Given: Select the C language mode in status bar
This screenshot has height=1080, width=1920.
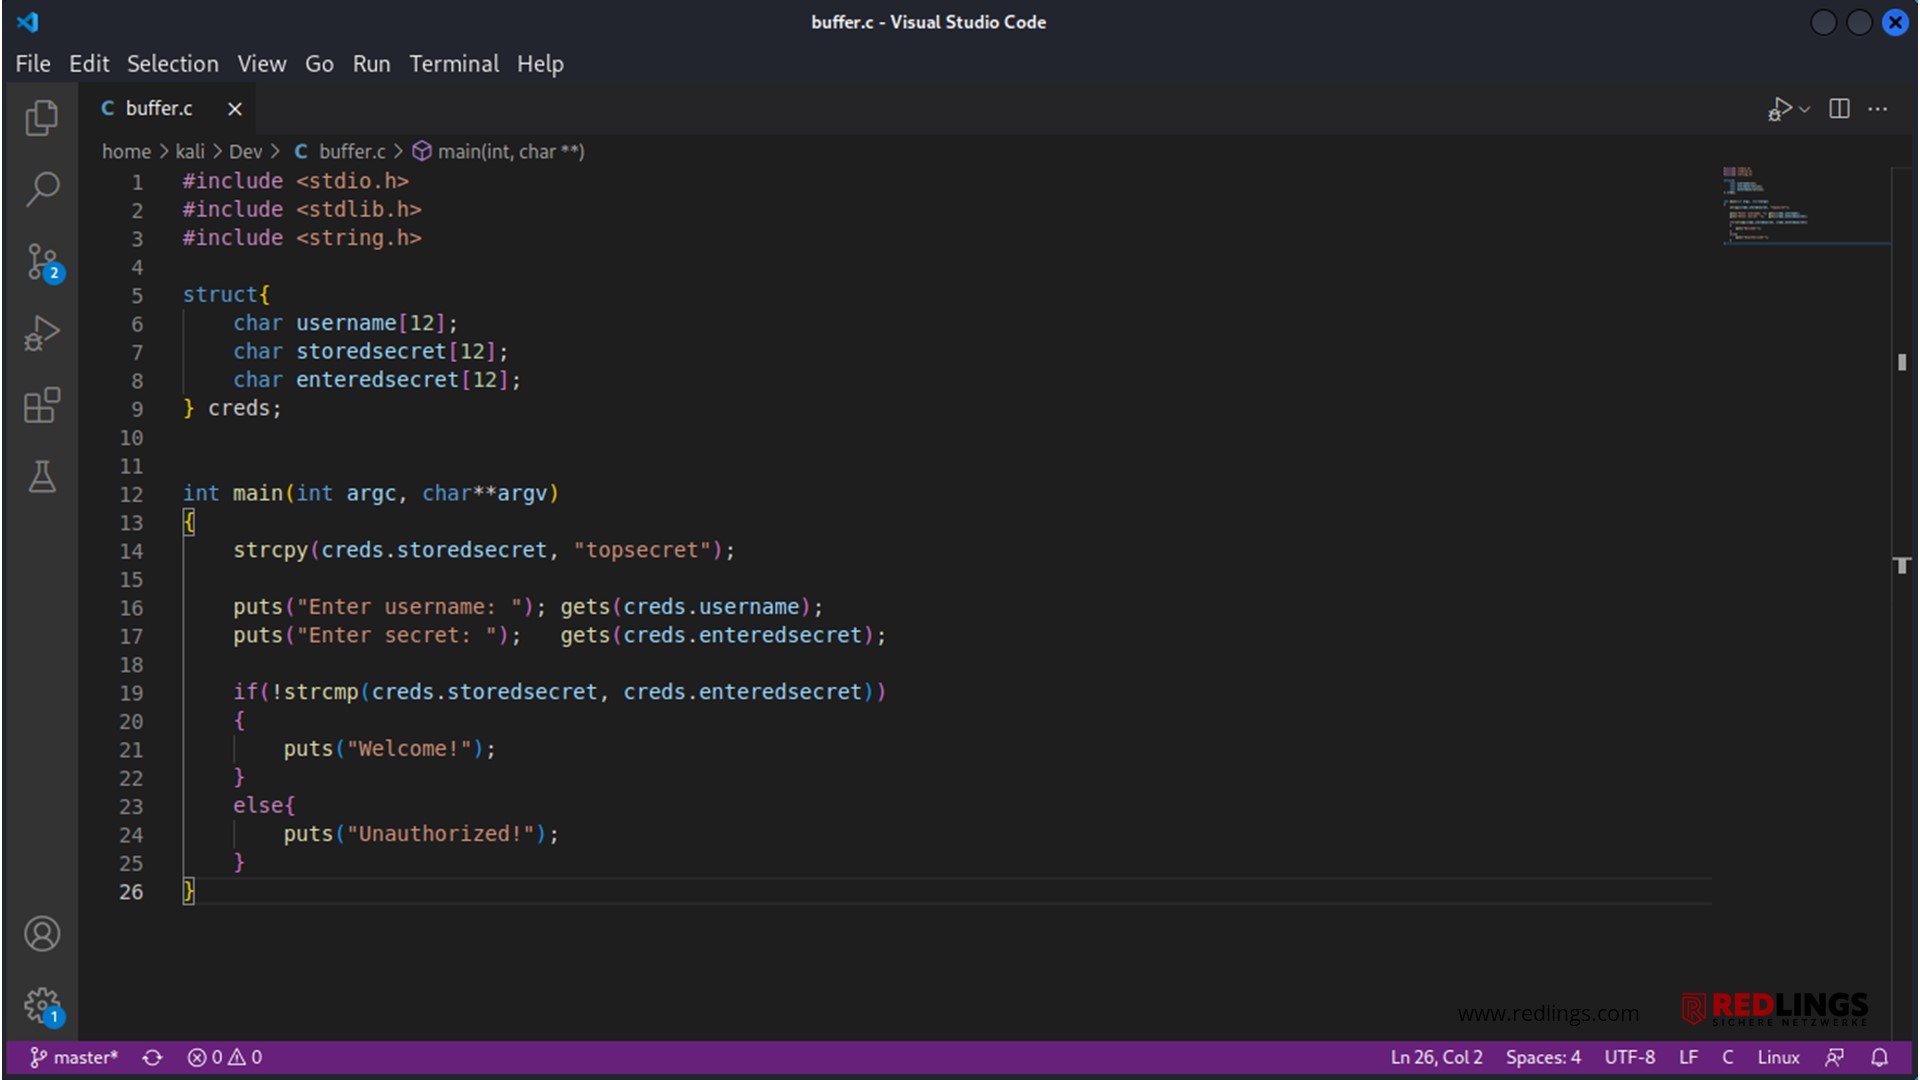Looking at the screenshot, I should (1727, 1058).
